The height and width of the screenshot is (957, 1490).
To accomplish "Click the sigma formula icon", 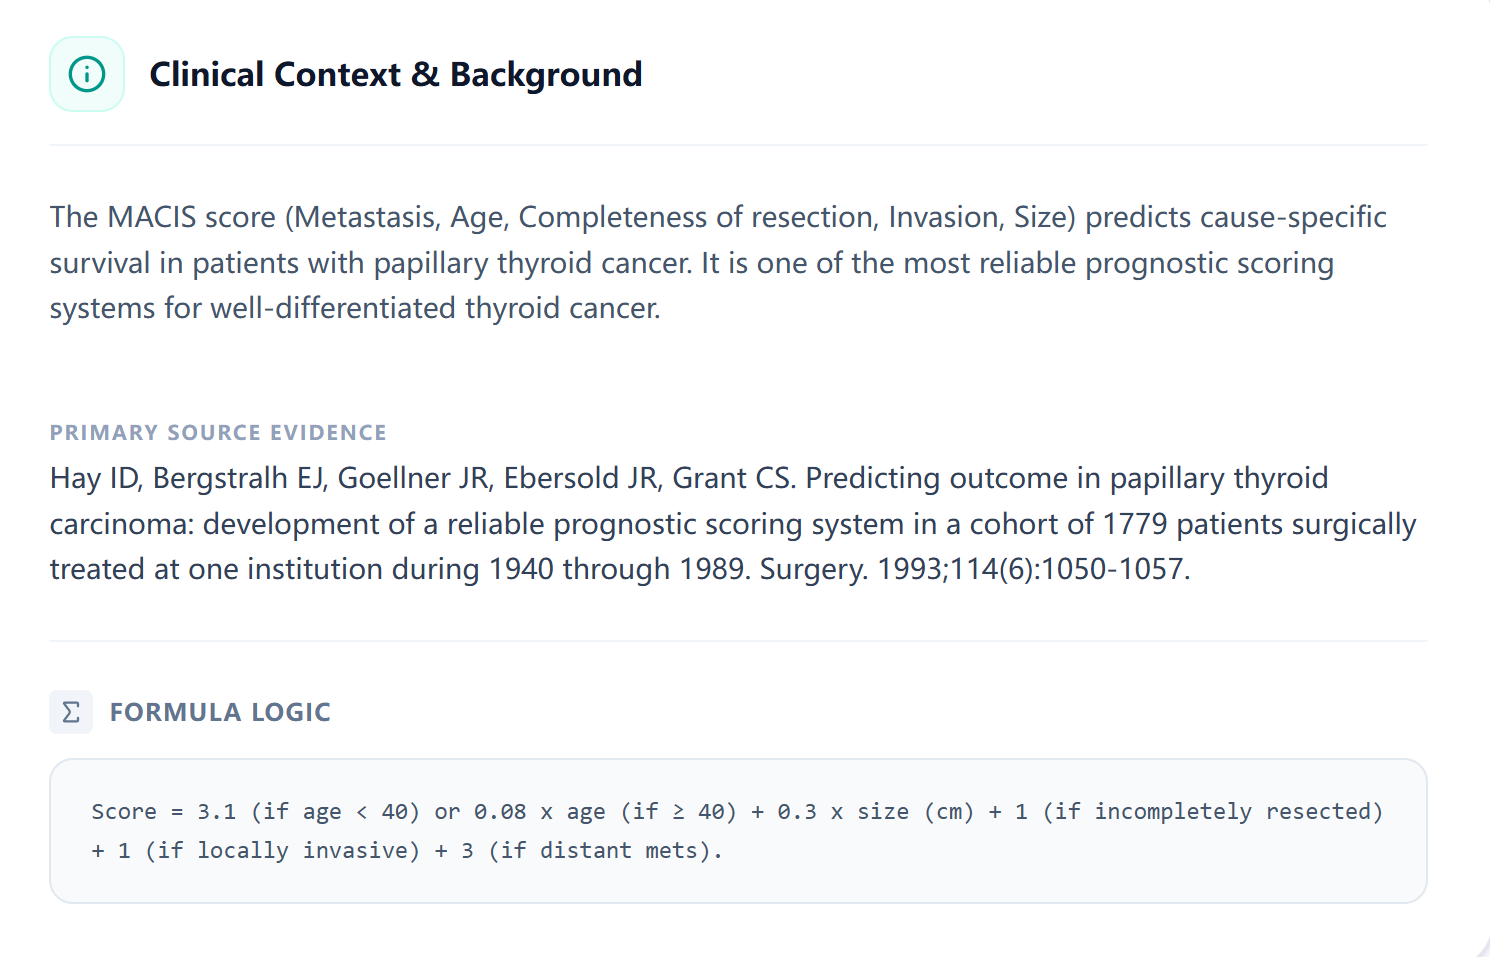I will (x=71, y=712).
